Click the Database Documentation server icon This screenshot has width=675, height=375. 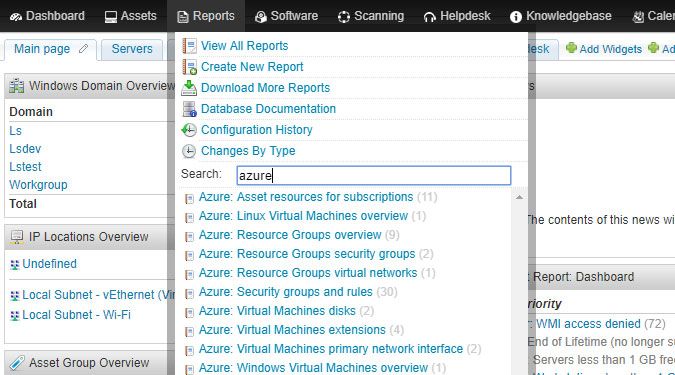[189, 109]
